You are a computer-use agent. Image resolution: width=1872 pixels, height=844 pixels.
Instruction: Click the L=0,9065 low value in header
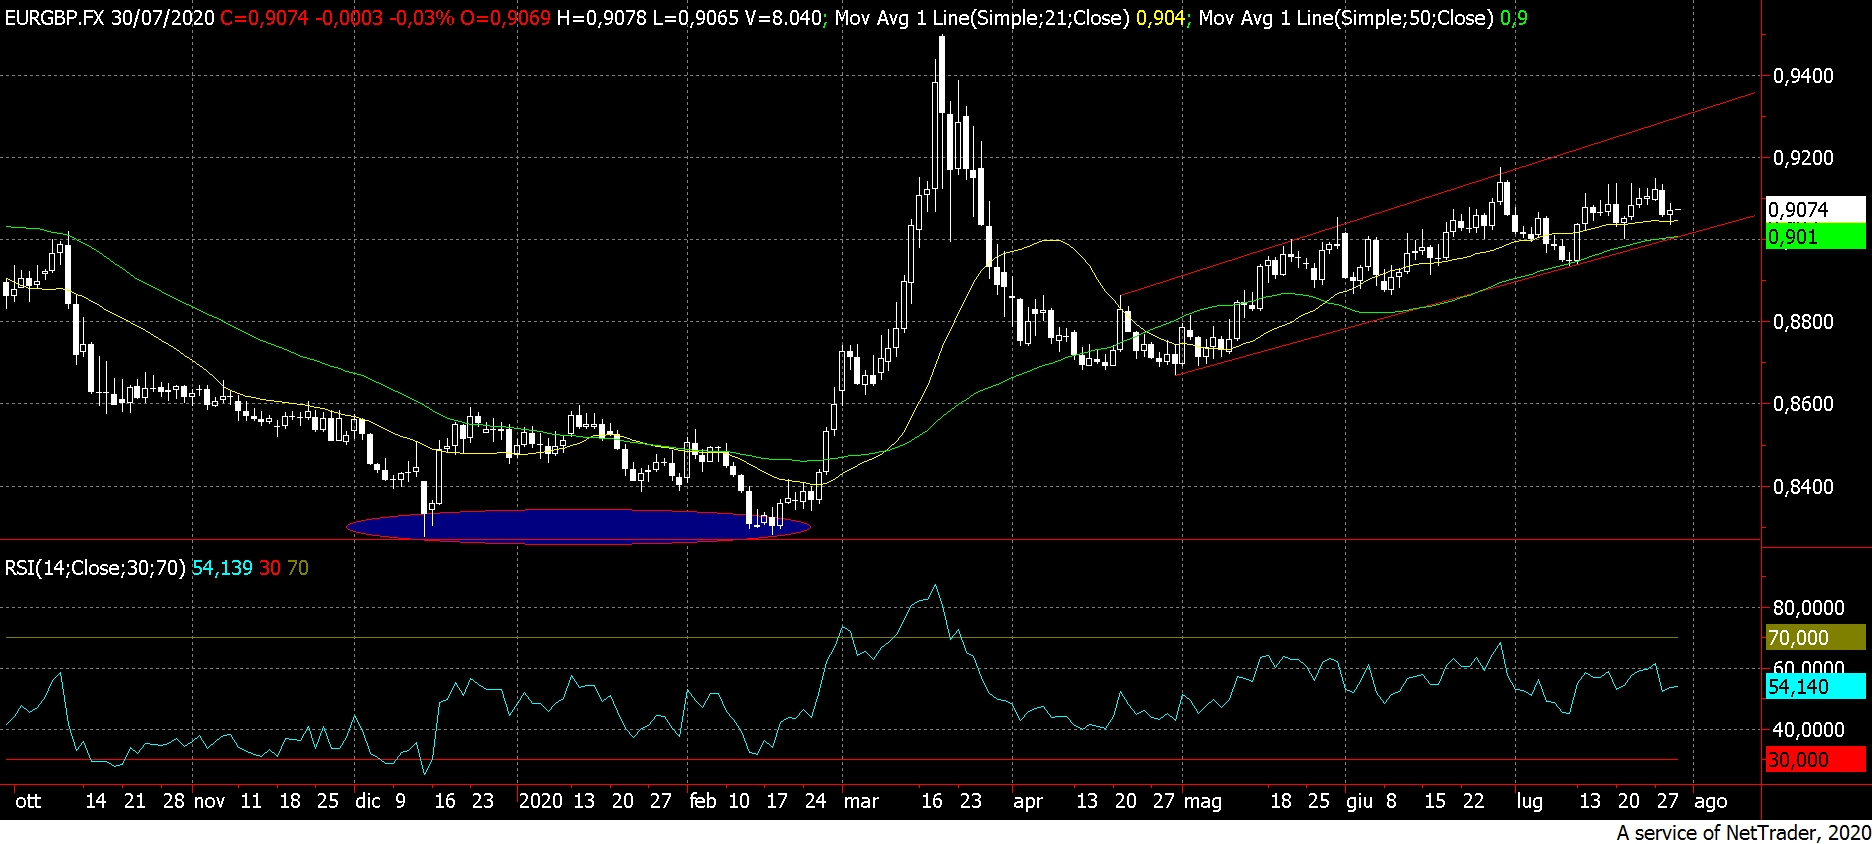[696, 18]
